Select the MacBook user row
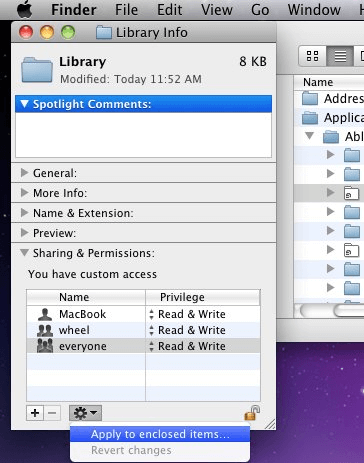This screenshot has height=463, width=364. pyautogui.click(x=143, y=314)
